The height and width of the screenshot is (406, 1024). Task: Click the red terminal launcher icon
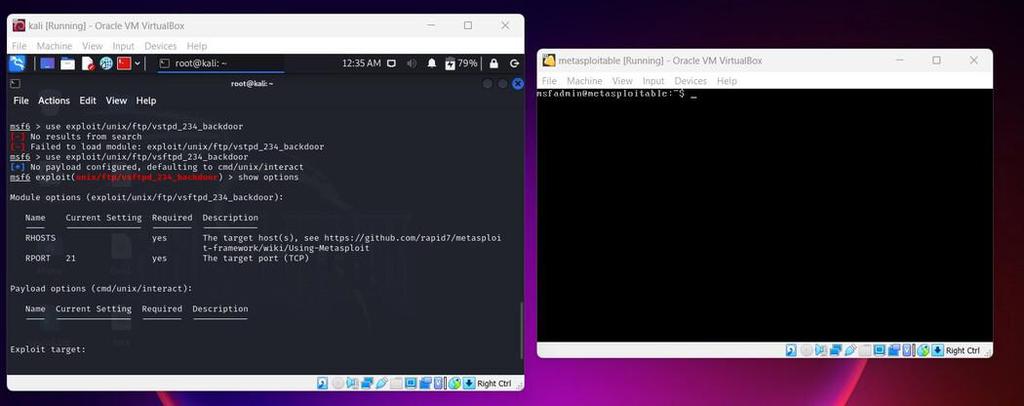click(124, 63)
